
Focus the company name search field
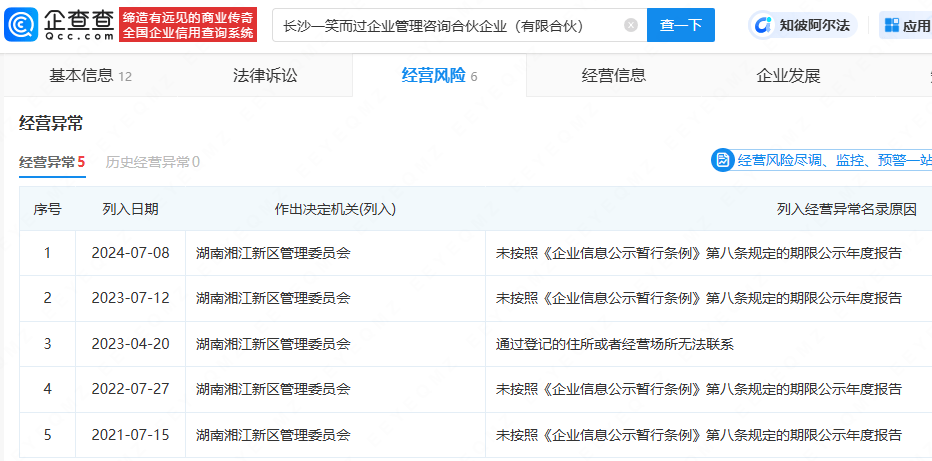(452, 25)
